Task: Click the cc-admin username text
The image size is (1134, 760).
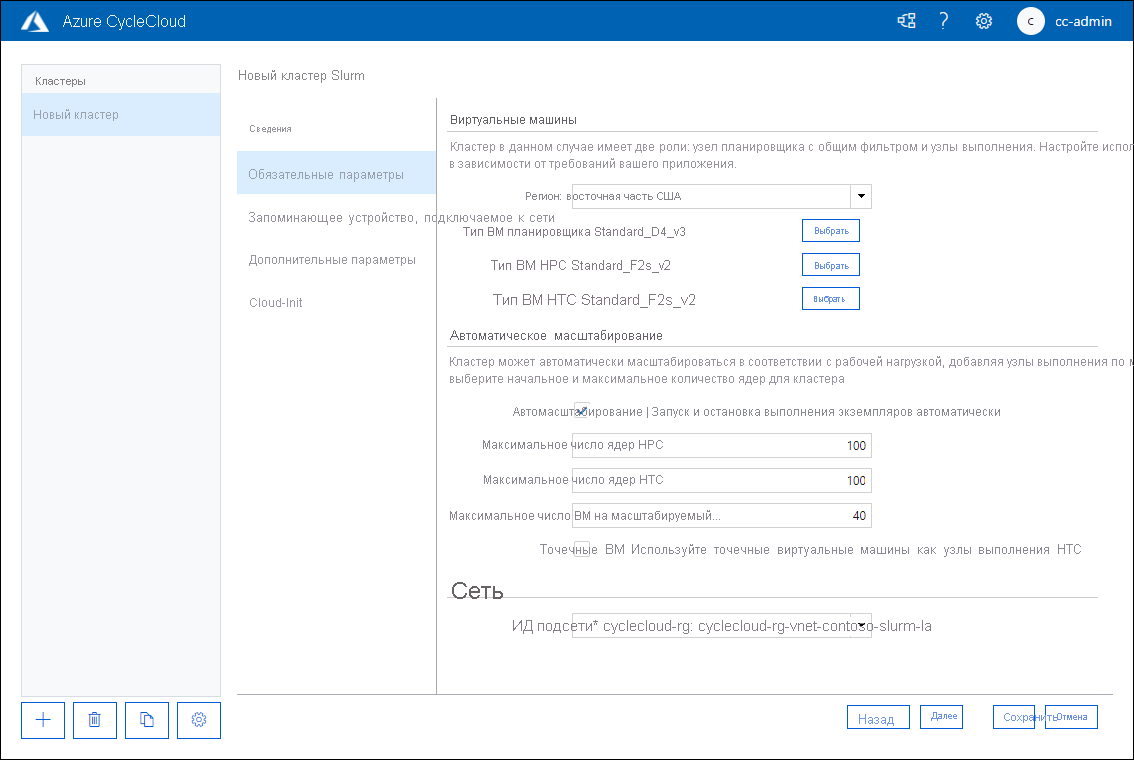Action: pyautogui.click(x=1083, y=22)
